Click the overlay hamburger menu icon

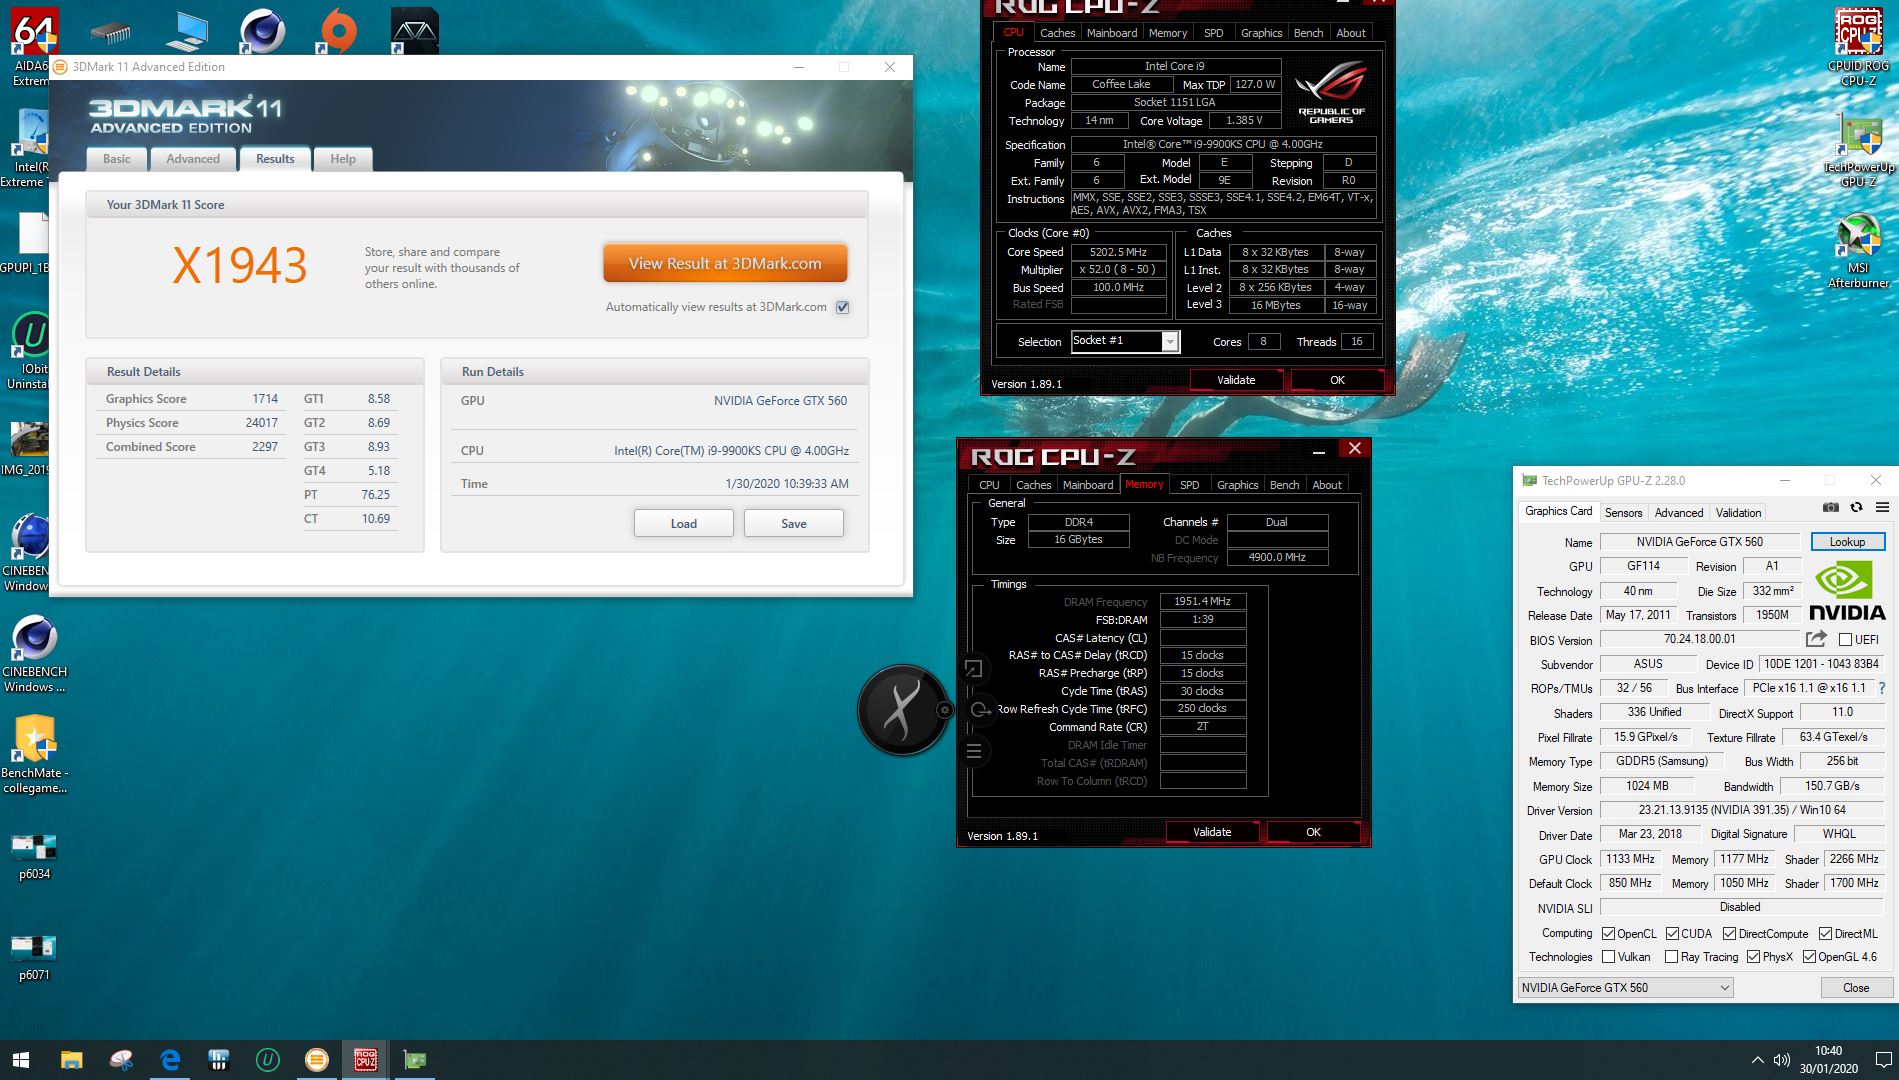(974, 751)
